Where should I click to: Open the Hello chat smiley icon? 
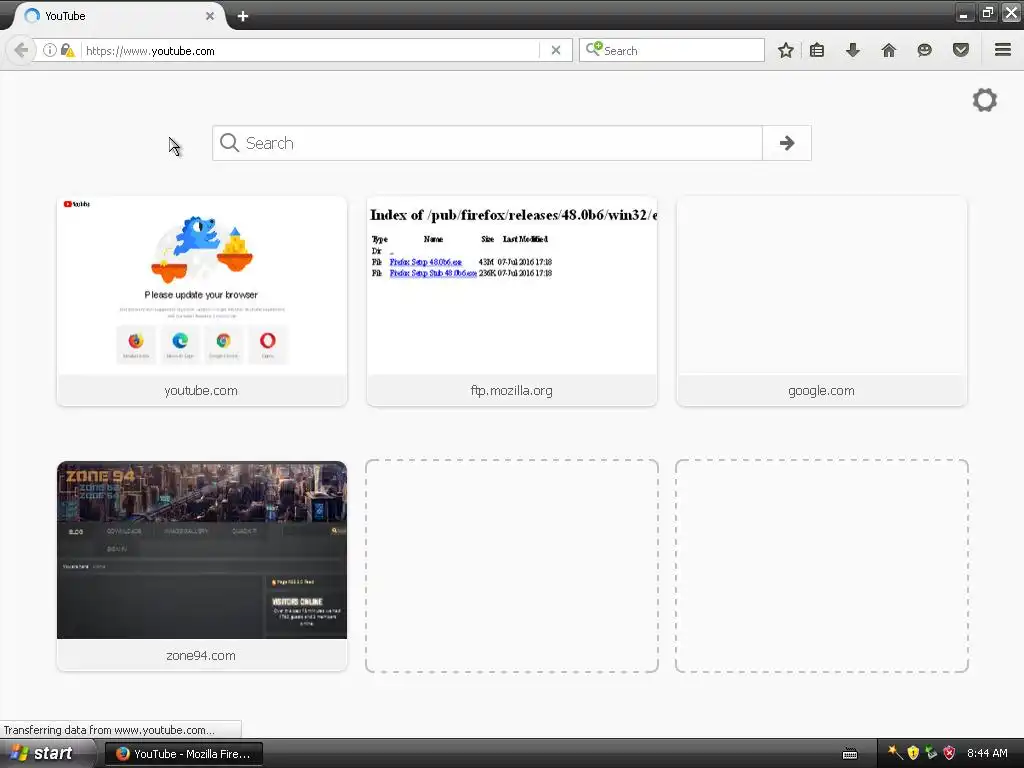(925, 50)
